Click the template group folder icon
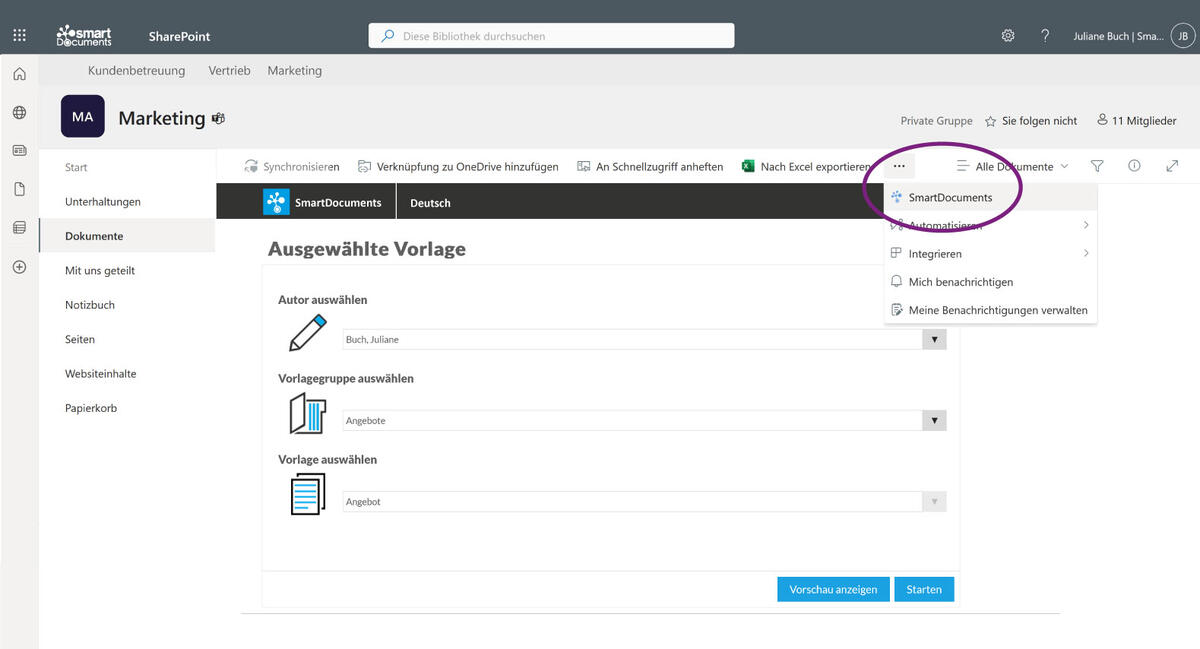Screen dimensions: 1200x649 (x=308, y=414)
